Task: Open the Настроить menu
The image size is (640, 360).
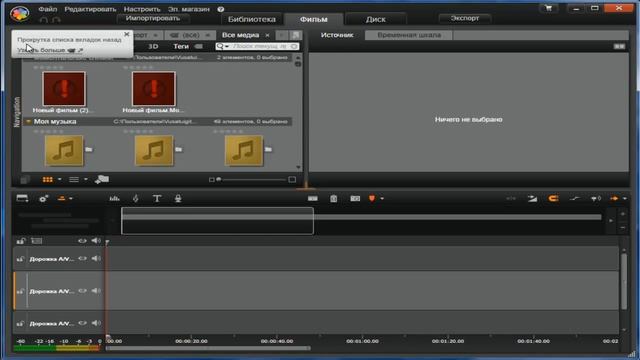Action: pyautogui.click(x=142, y=9)
